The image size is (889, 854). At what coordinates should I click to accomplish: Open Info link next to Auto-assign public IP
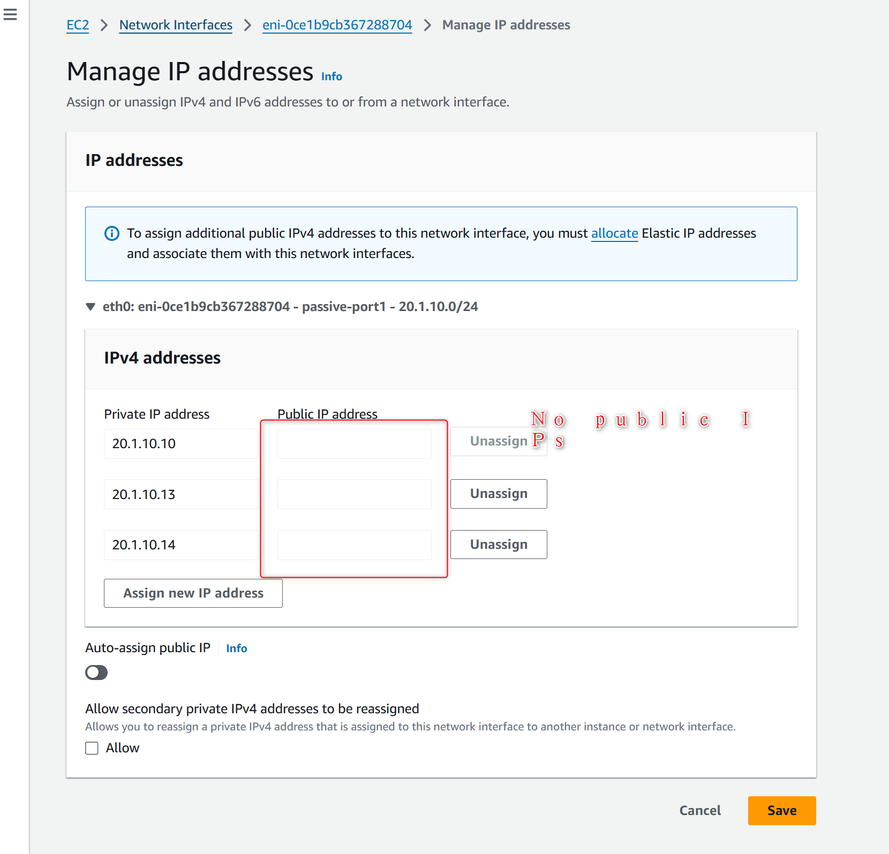pos(236,648)
